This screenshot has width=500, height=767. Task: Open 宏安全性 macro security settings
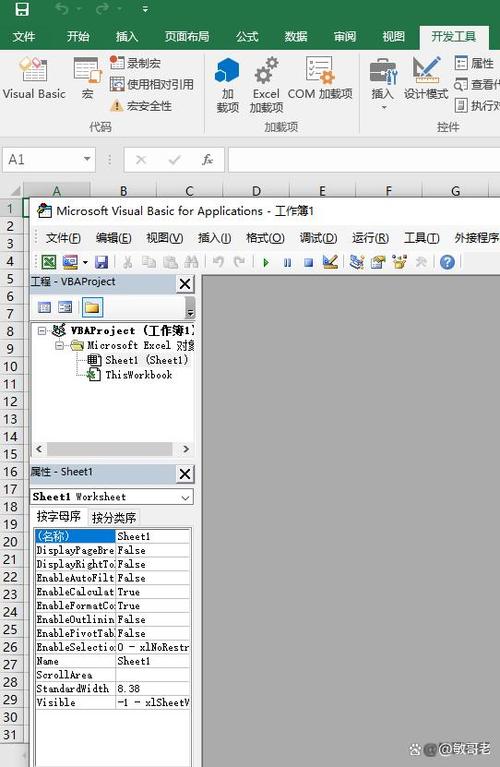click(x=141, y=106)
